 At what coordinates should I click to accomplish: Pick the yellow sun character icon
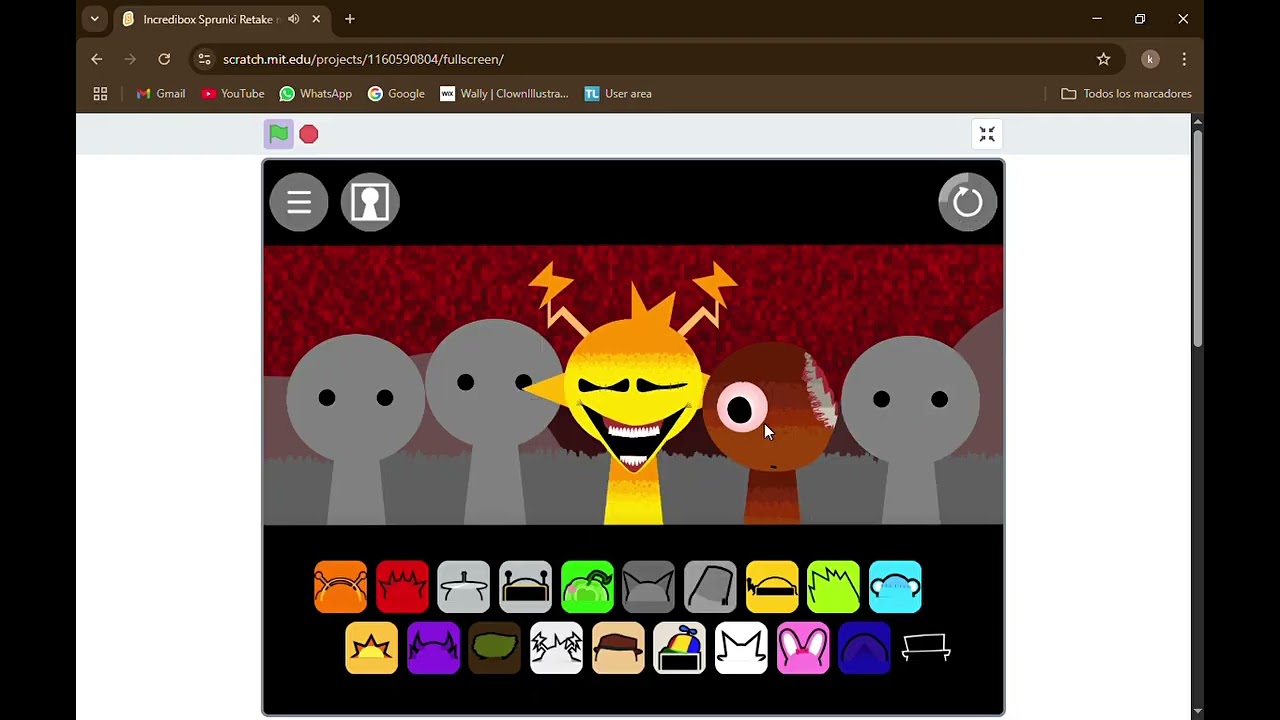[x=371, y=648]
